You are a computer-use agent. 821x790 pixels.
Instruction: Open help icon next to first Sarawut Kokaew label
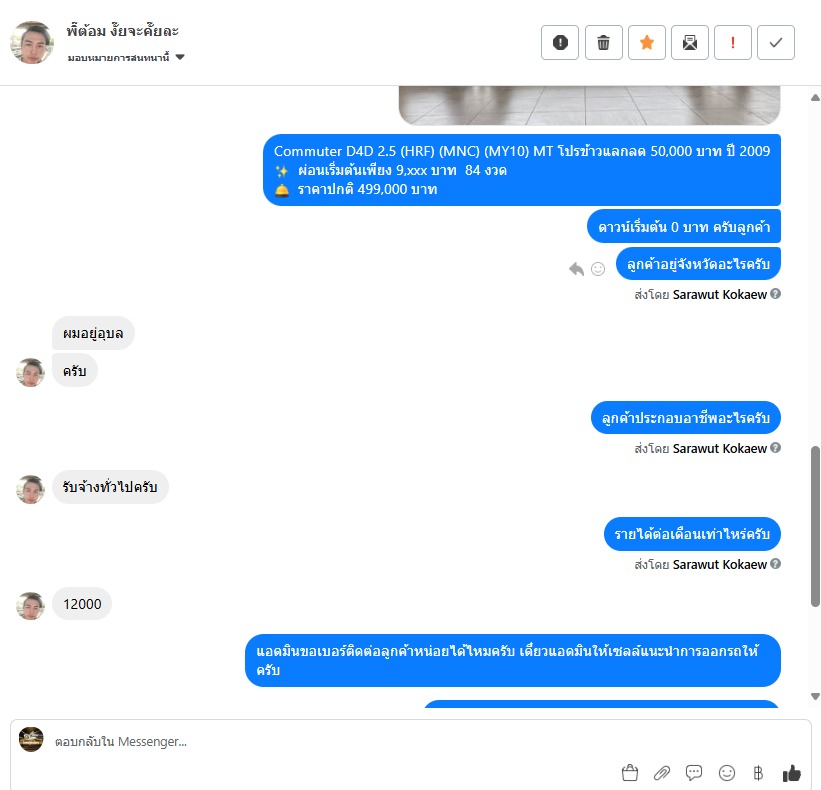click(775, 294)
